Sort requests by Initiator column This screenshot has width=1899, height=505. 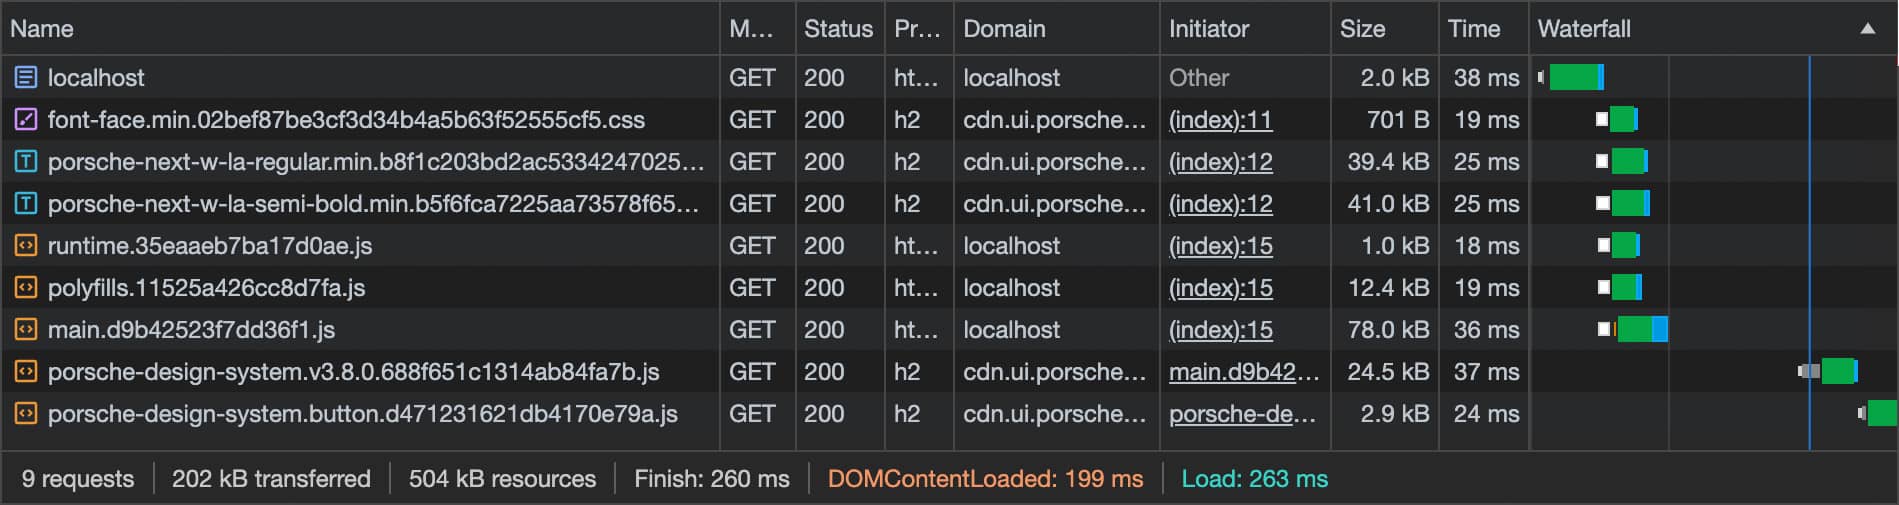point(1245,28)
